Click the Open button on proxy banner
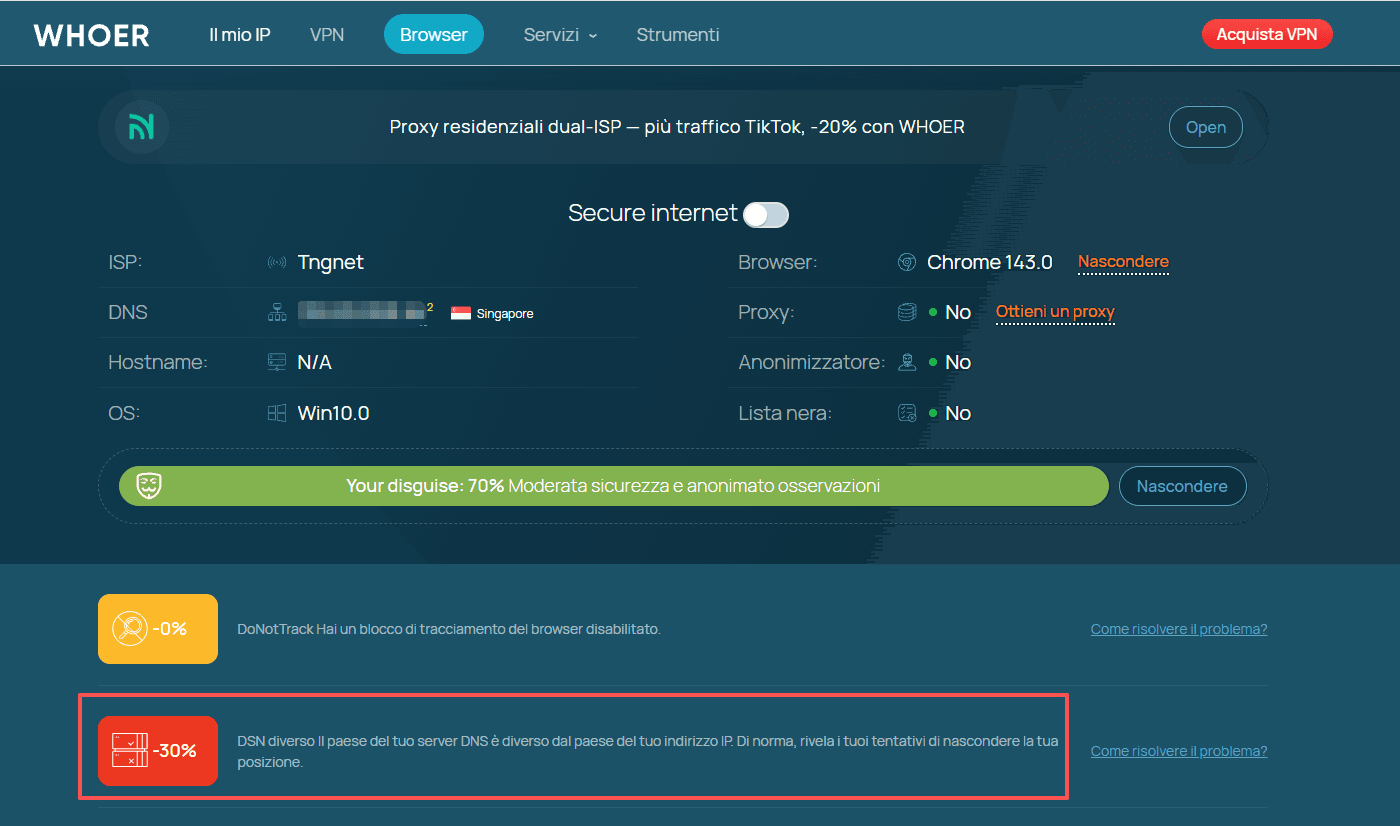Image resolution: width=1400 pixels, height=826 pixels. tap(1206, 127)
